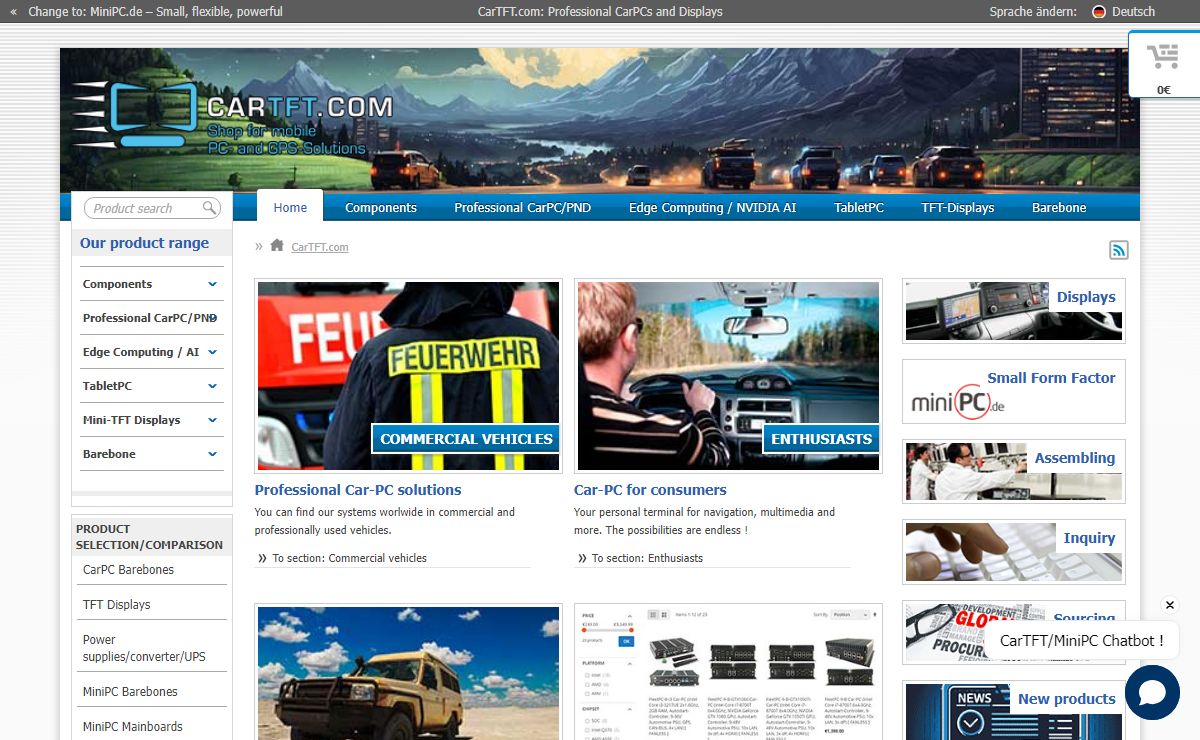Expand the Components sidebar chevron
The image size is (1200, 740).
click(212, 284)
